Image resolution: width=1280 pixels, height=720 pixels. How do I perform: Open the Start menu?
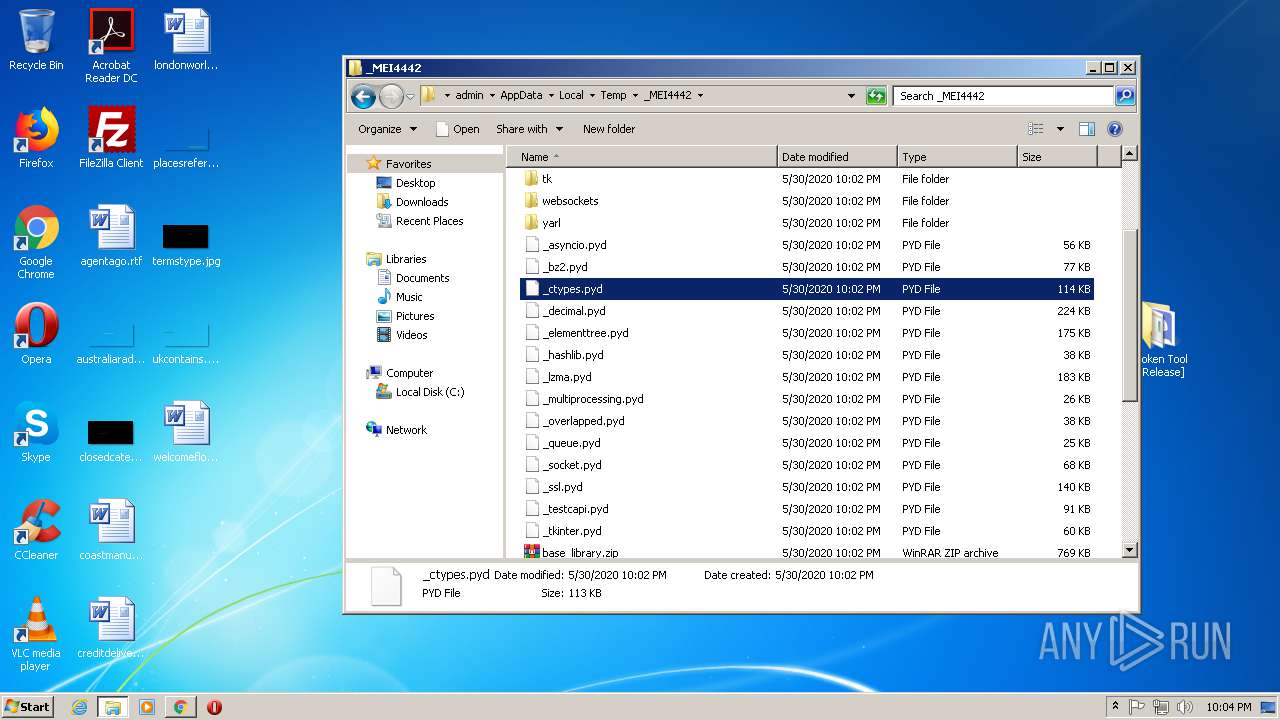28,707
